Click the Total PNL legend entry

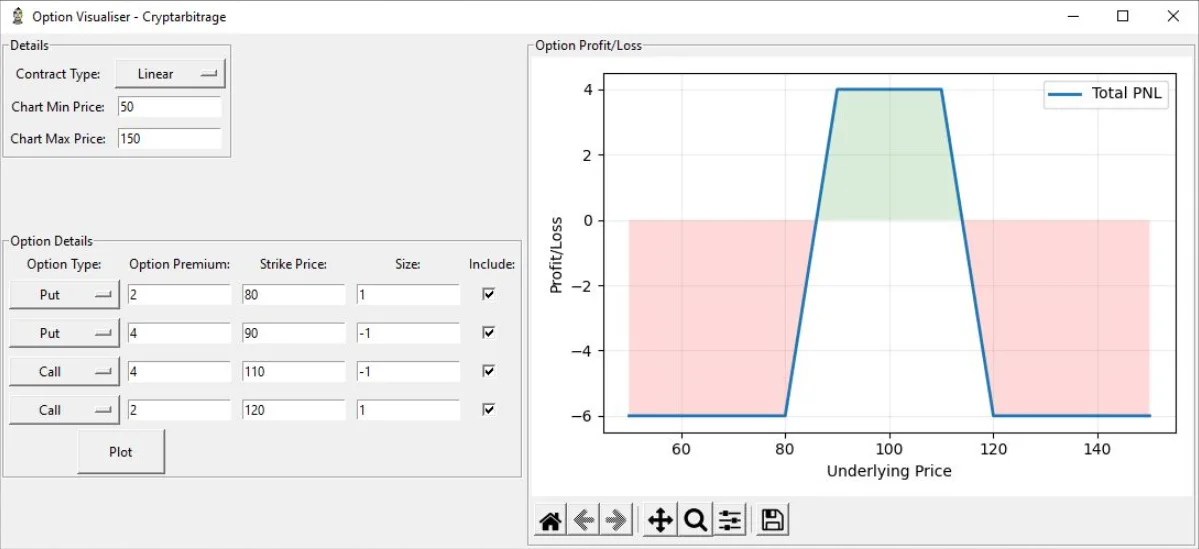[1106, 93]
